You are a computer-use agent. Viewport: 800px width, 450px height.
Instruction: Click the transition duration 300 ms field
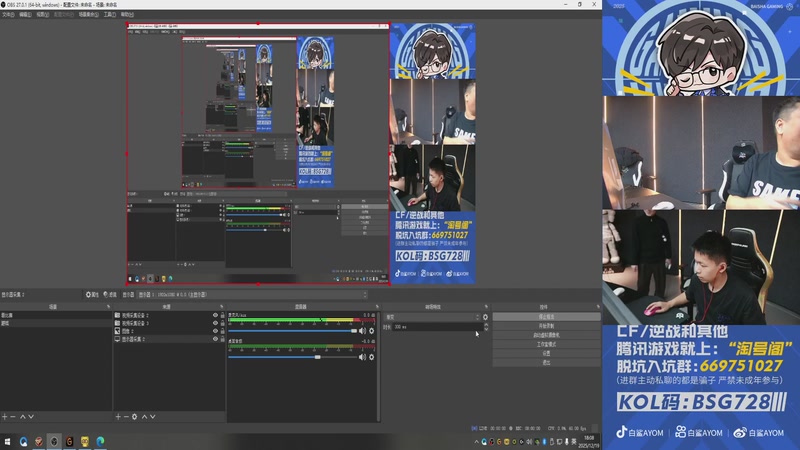coord(437,327)
